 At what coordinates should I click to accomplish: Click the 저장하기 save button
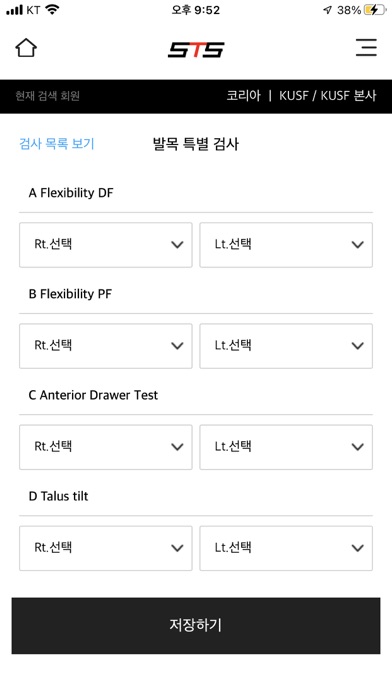click(196, 625)
